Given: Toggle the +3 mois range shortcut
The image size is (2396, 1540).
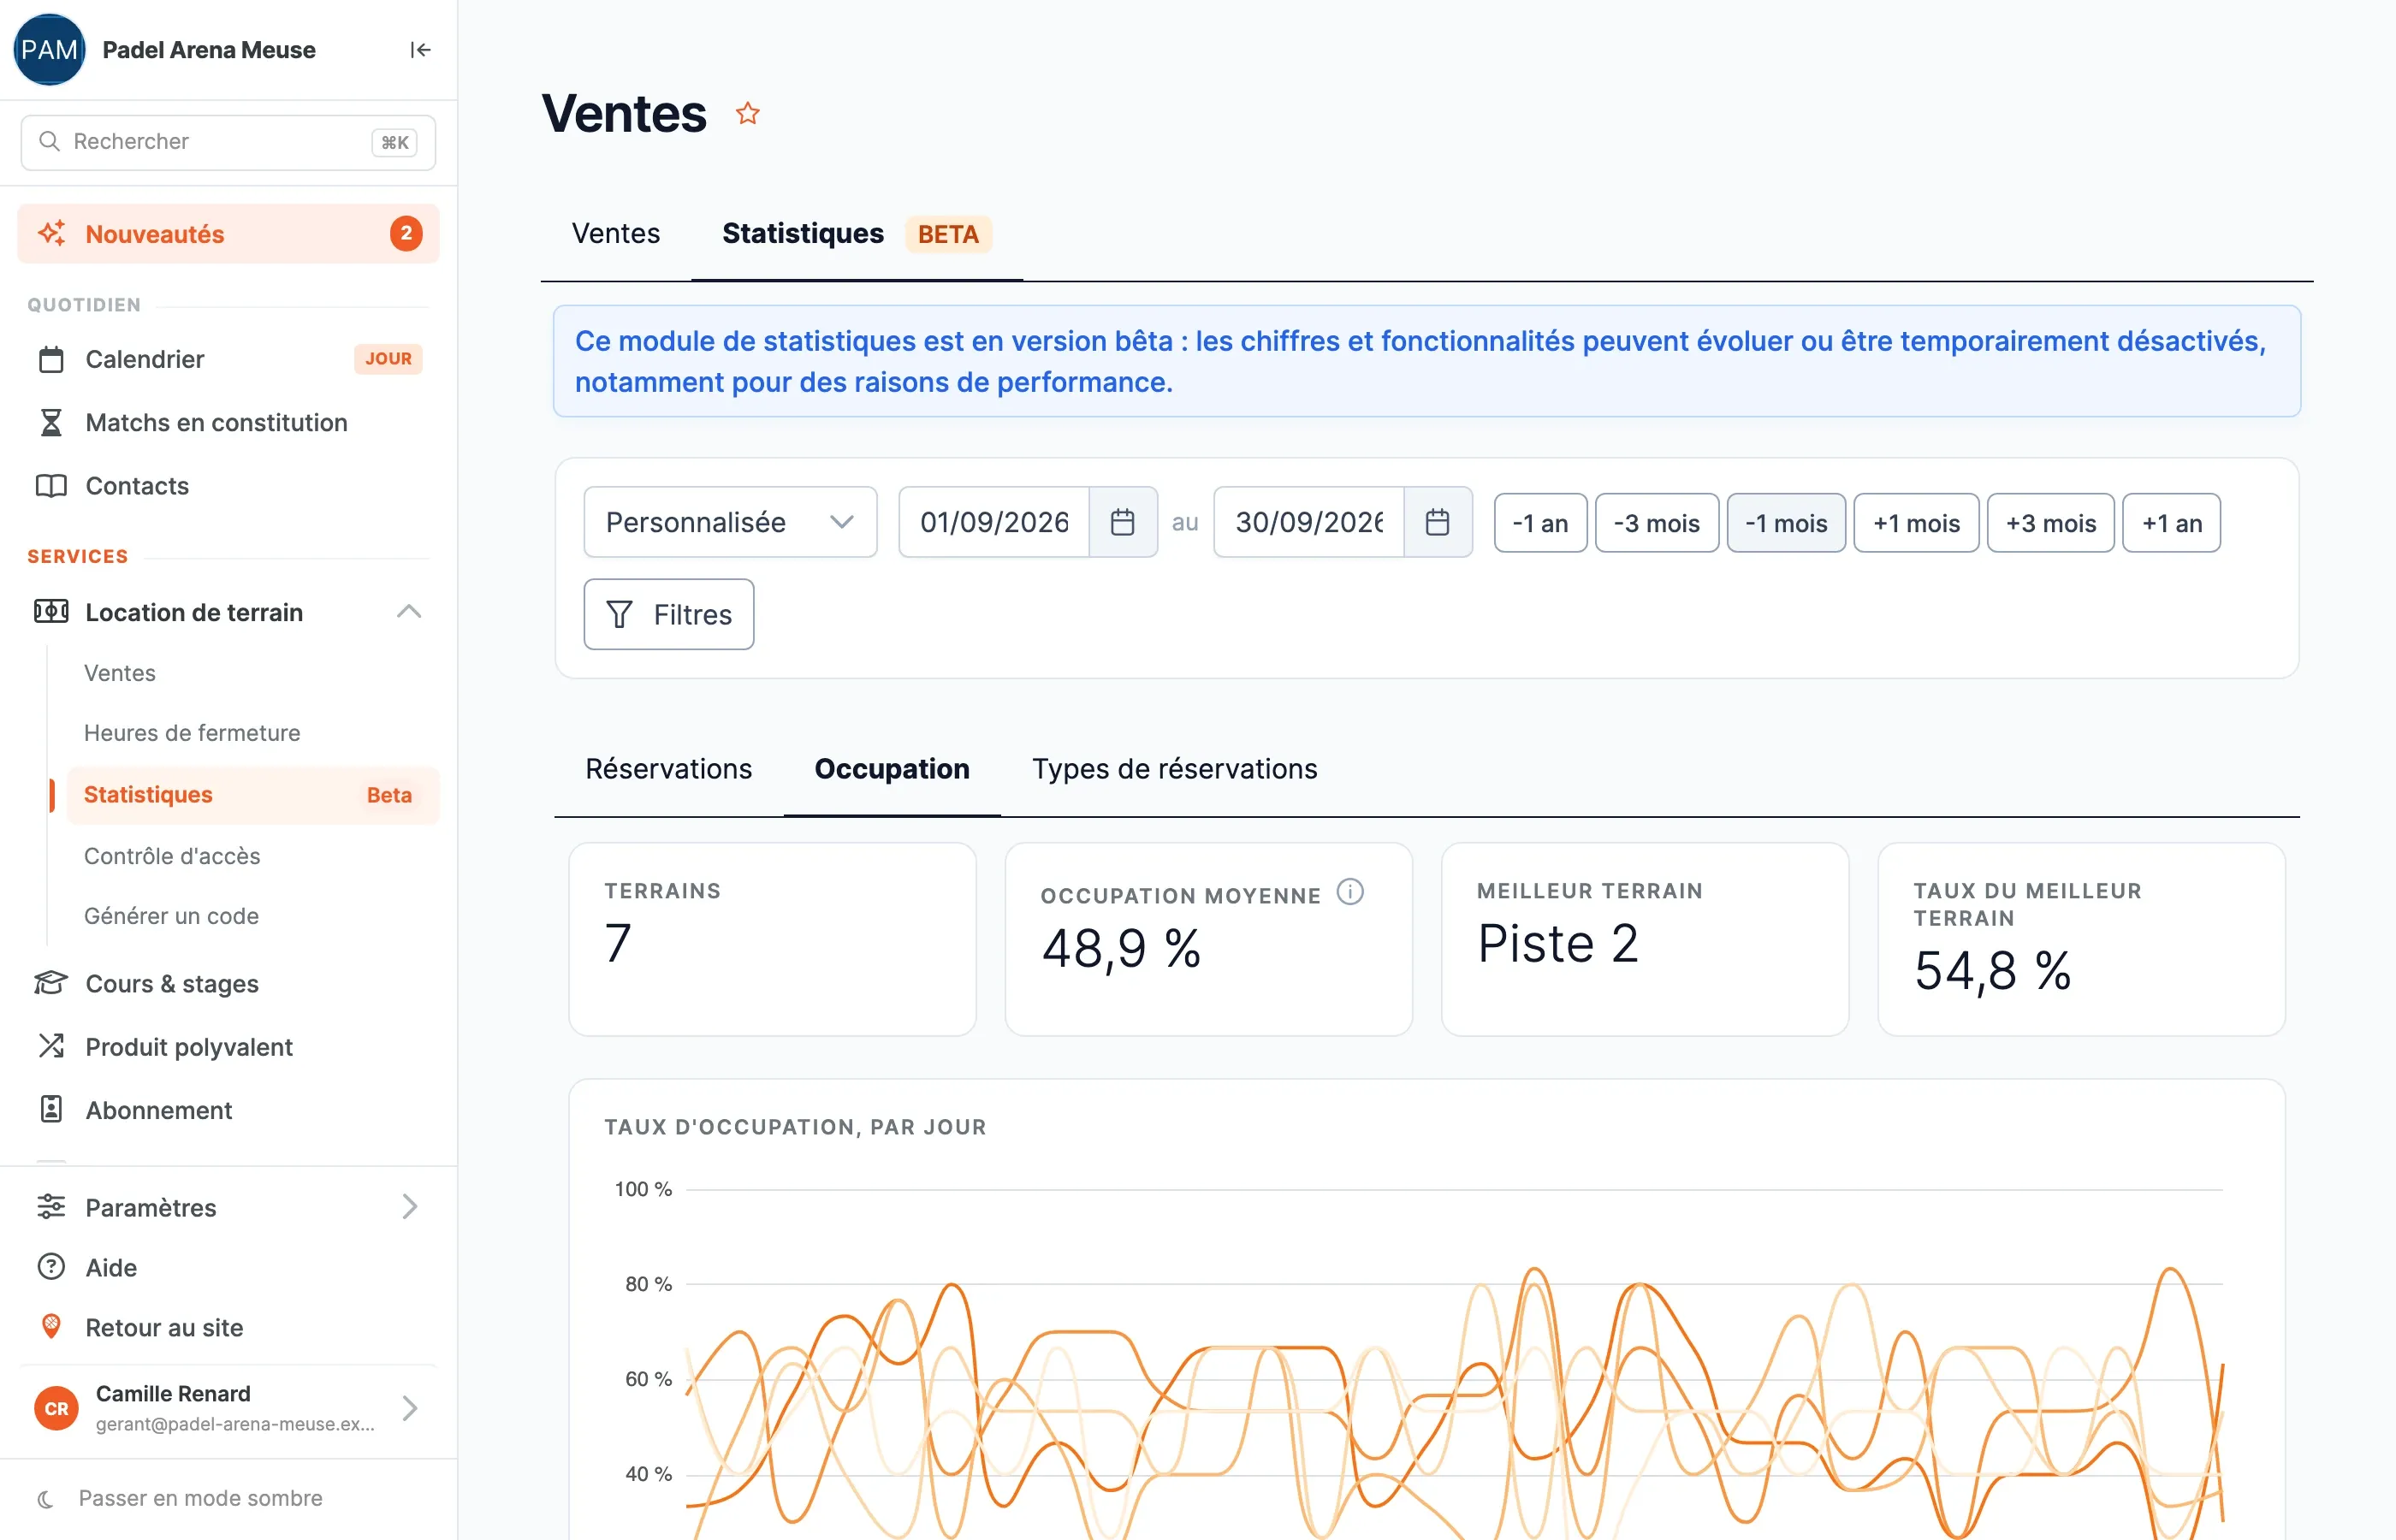Looking at the screenshot, I should point(2050,523).
